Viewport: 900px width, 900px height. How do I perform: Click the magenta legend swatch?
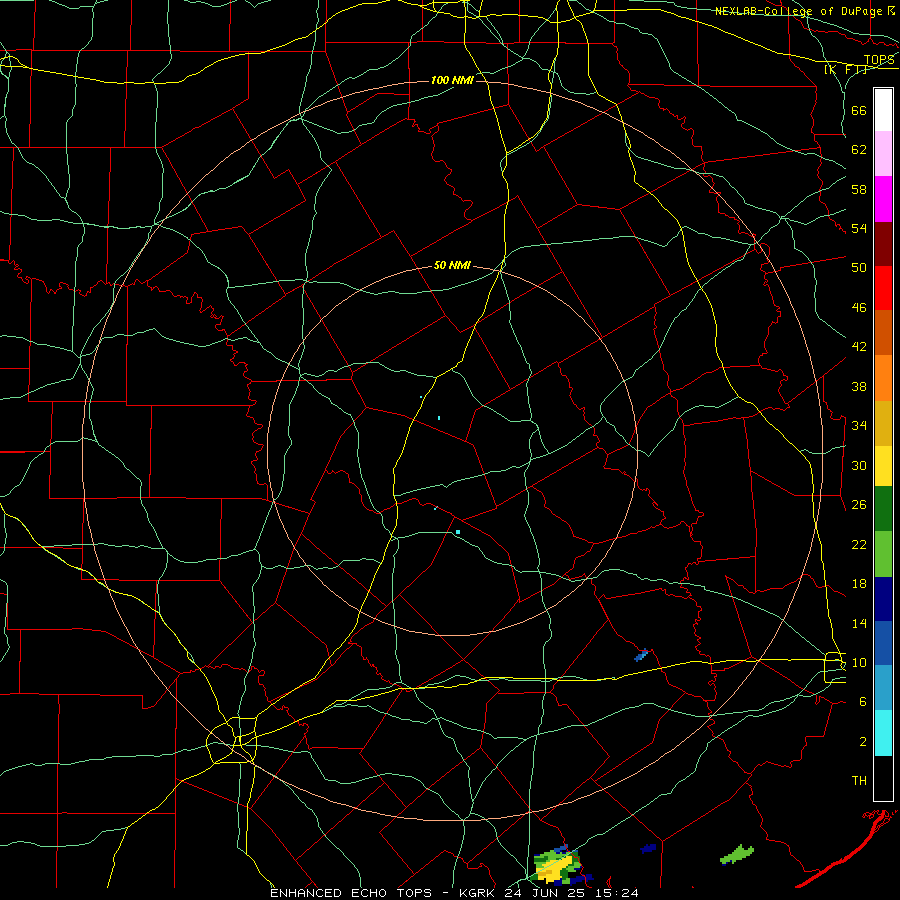click(x=883, y=199)
